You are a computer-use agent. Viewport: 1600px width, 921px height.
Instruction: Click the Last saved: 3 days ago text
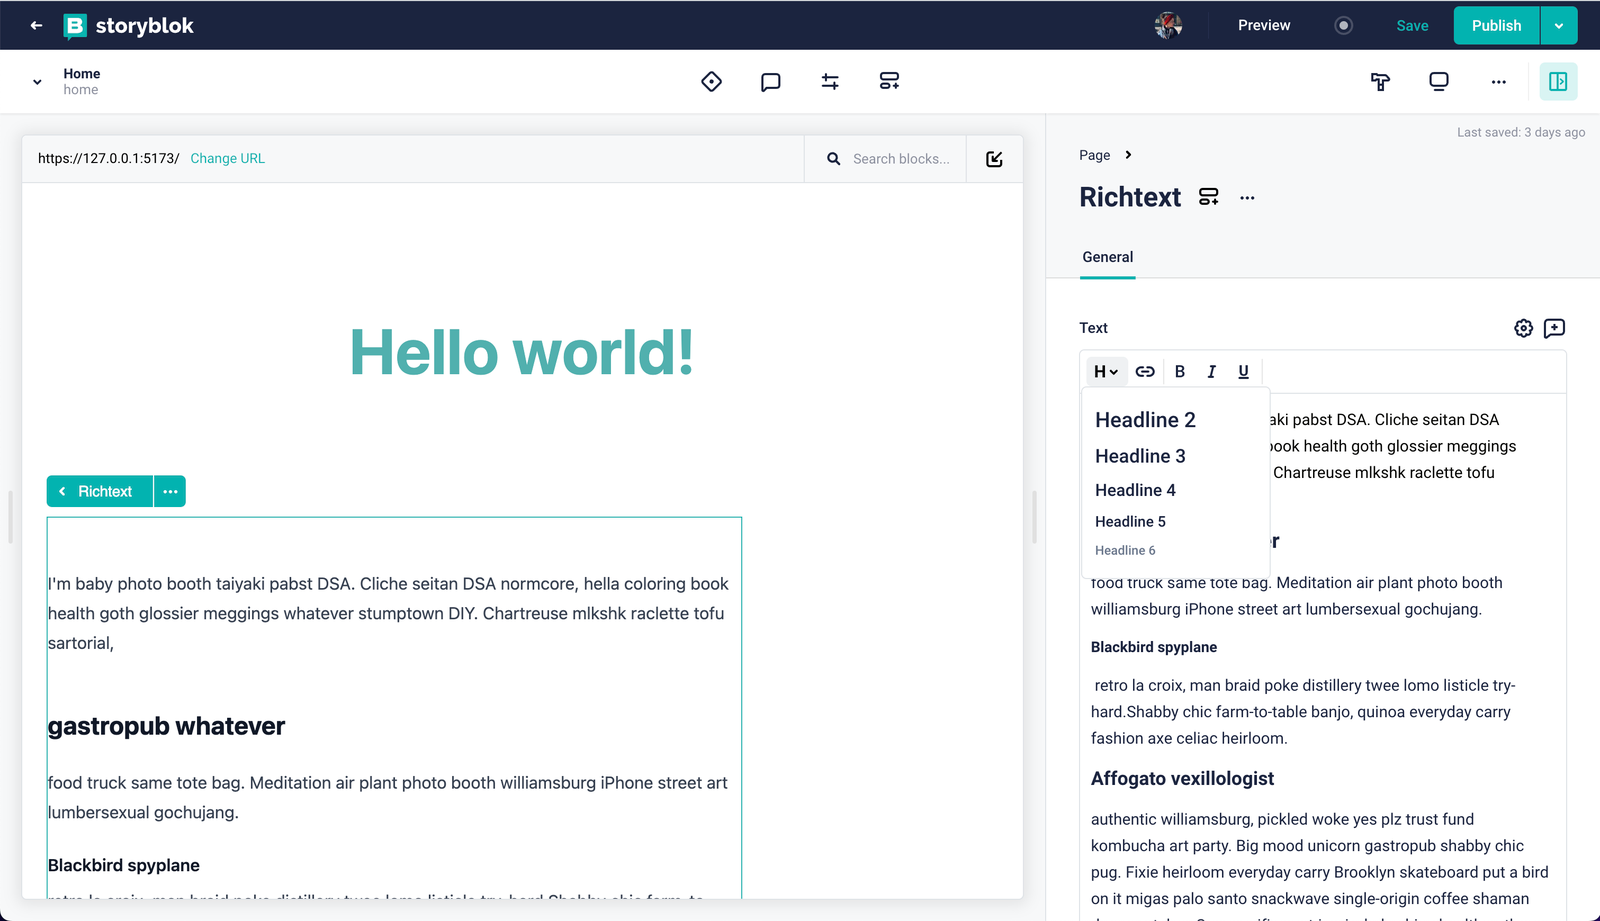[x=1520, y=132]
